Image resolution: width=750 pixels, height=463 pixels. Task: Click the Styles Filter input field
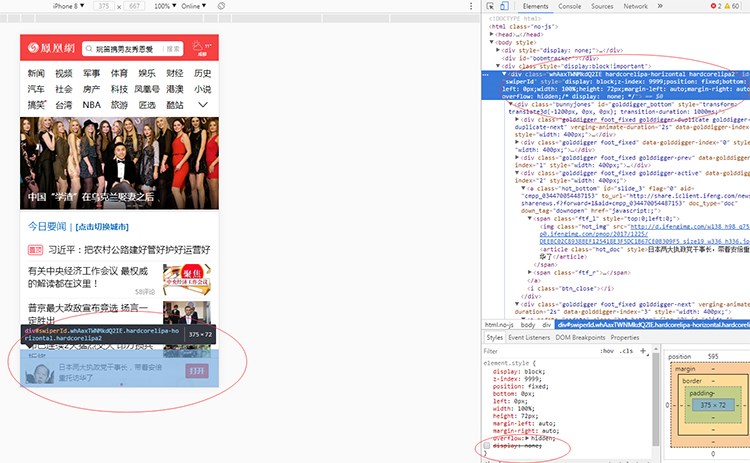538,351
